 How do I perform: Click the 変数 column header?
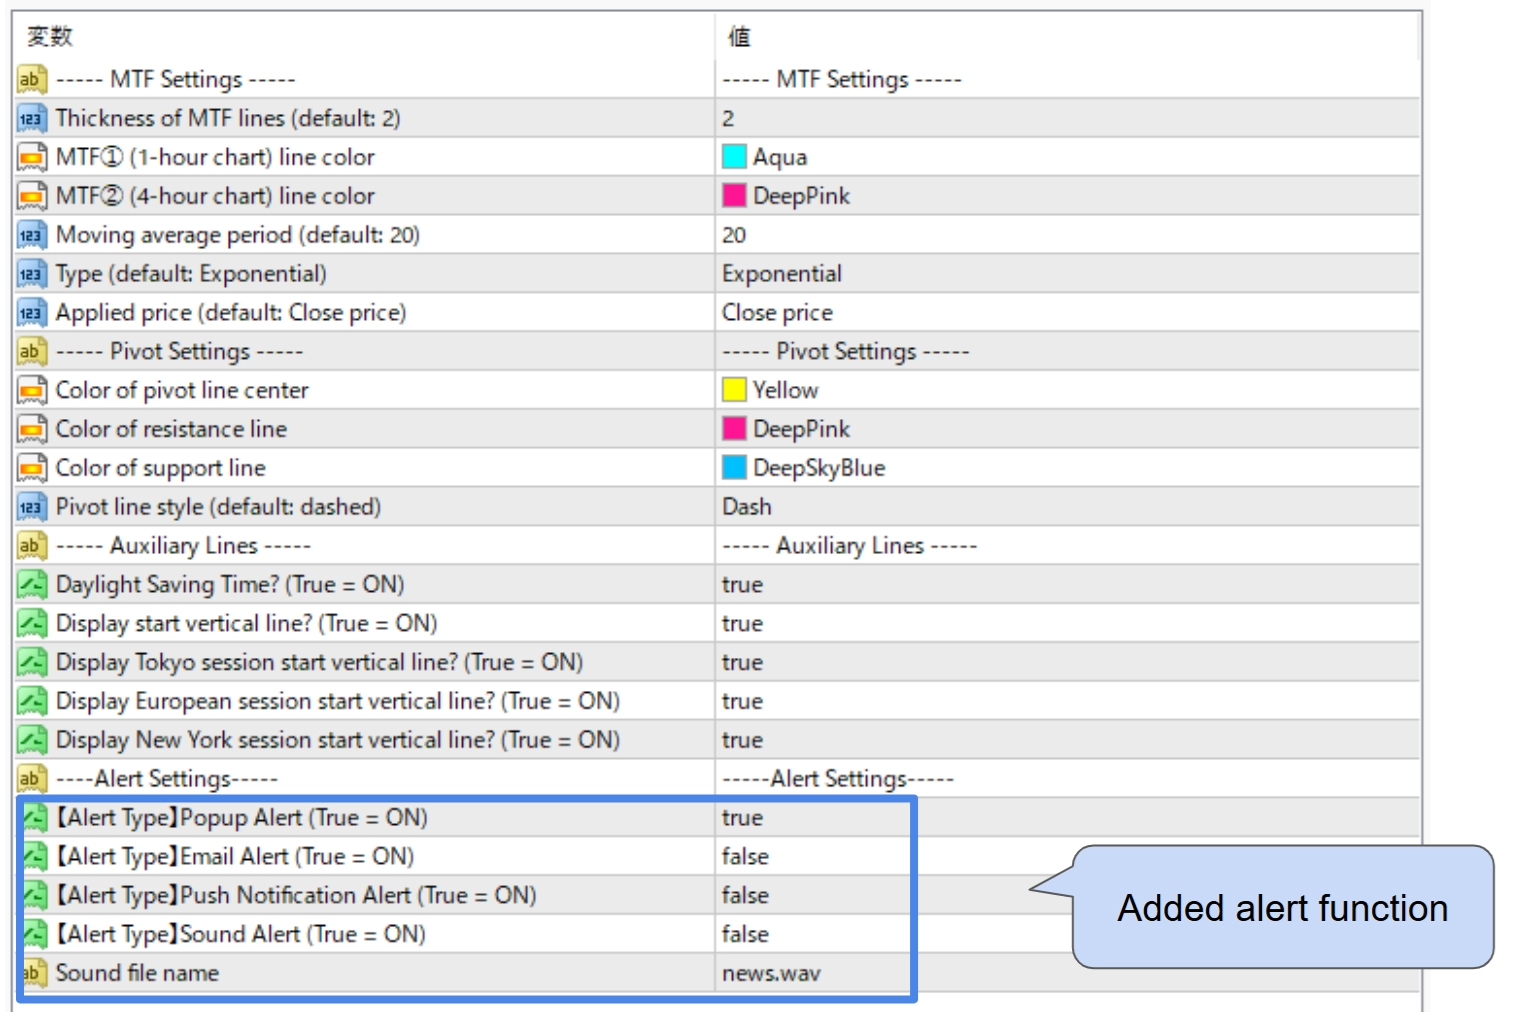tap(50, 37)
